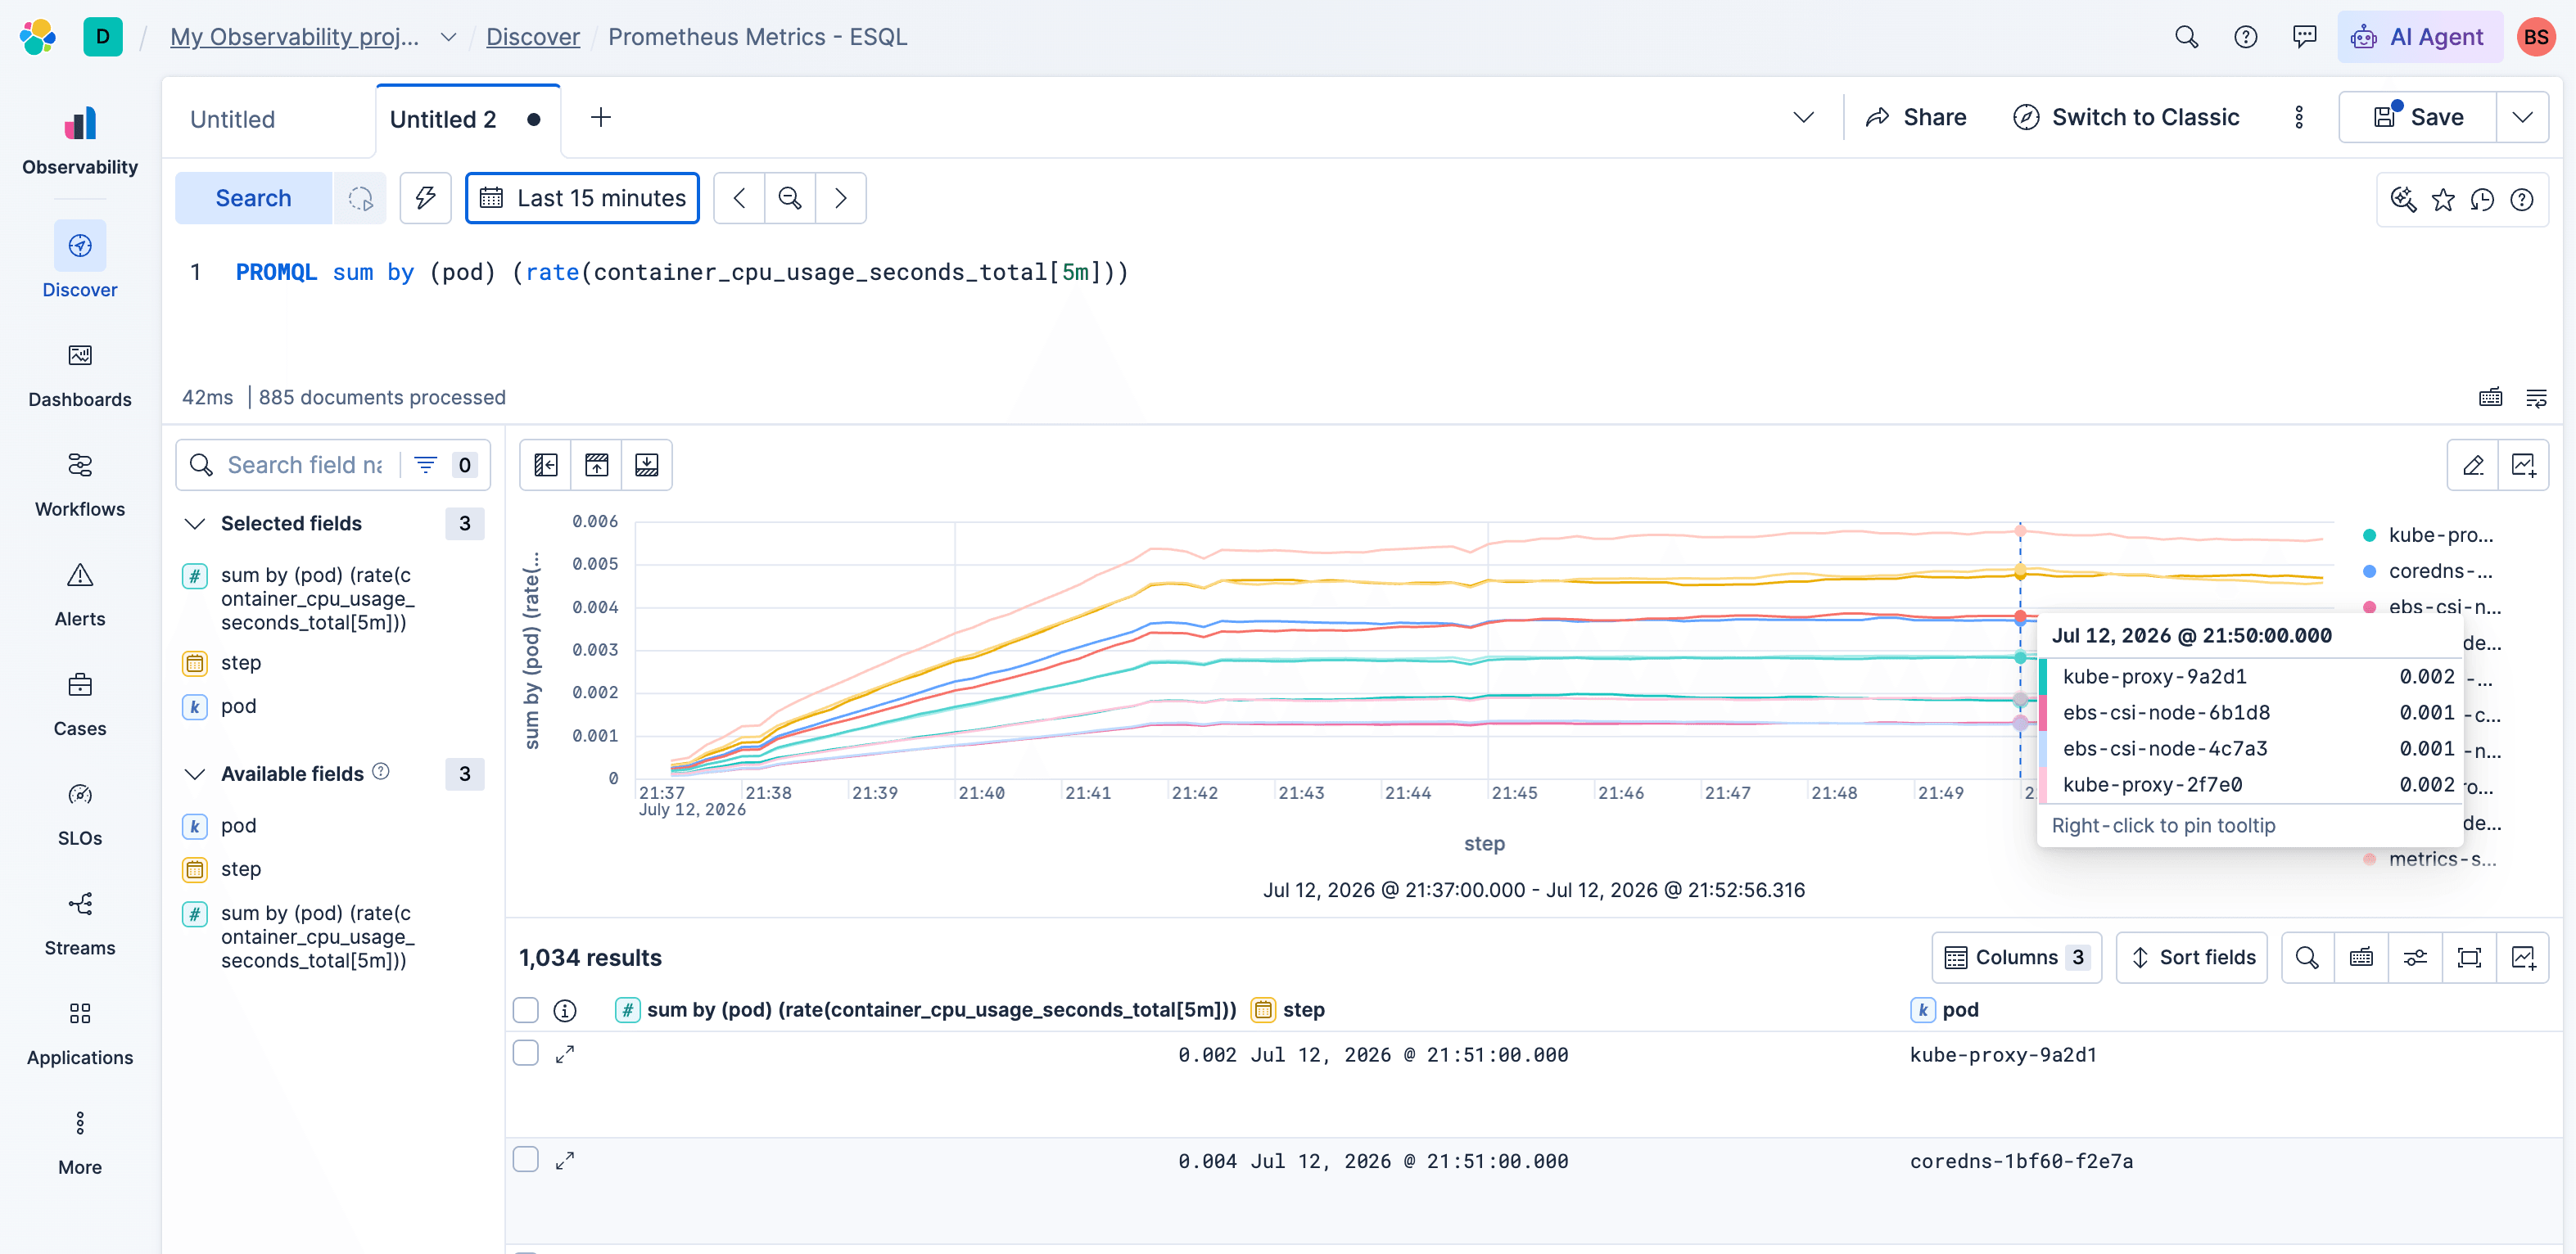Open the help menu icon

[2246, 37]
